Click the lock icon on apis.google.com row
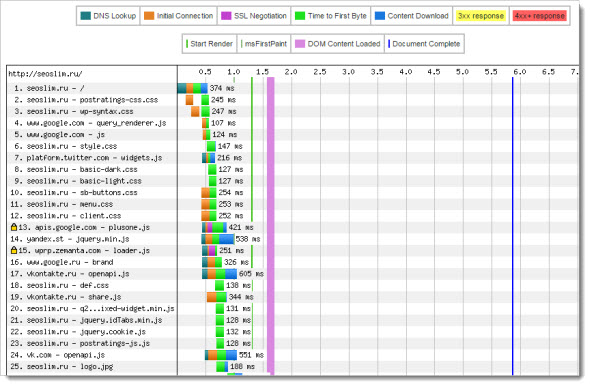The width and height of the screenshot is (590, 386). [14, 227]
